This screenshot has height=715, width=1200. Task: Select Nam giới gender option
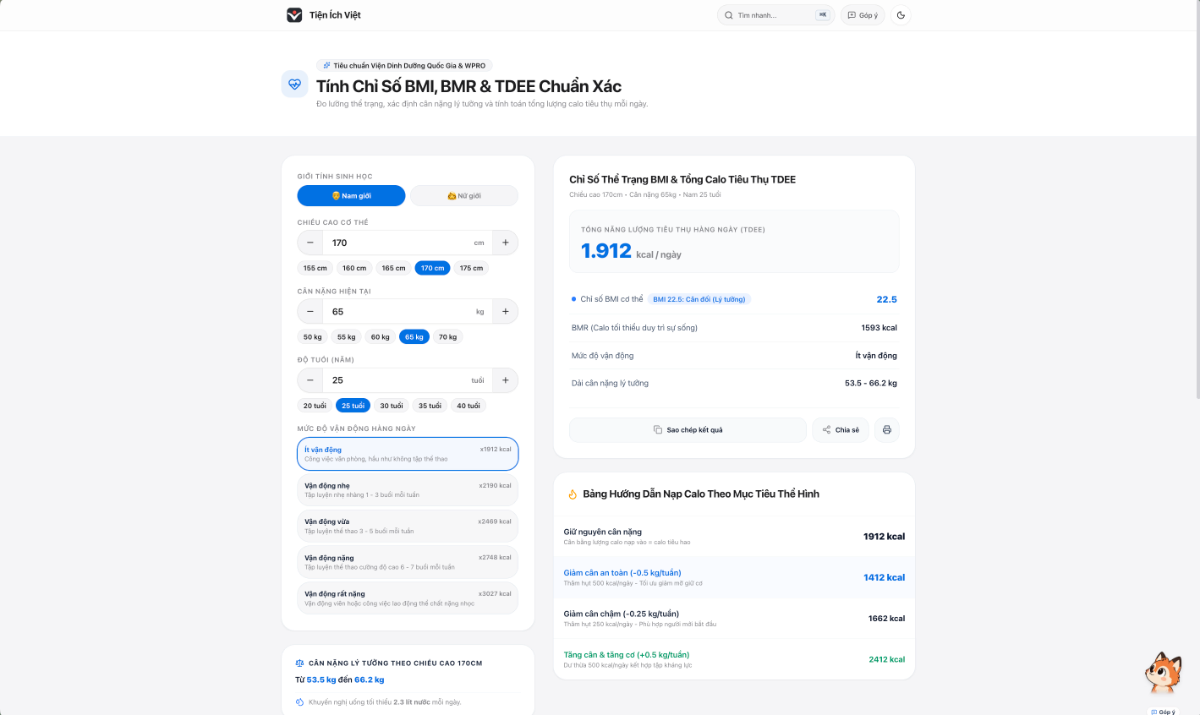[x=351, y=196]
